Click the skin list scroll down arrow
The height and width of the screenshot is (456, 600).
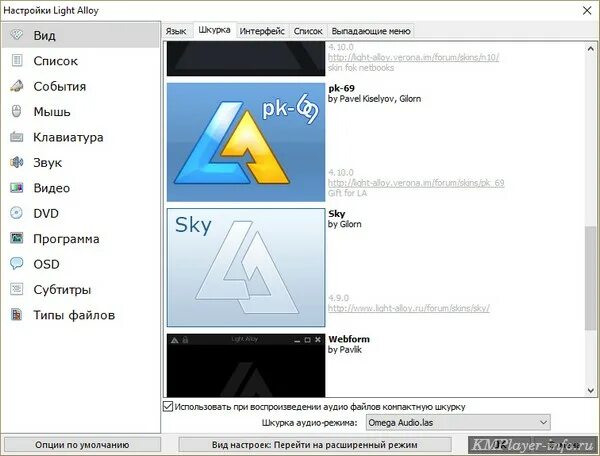(x=590, y=391)
